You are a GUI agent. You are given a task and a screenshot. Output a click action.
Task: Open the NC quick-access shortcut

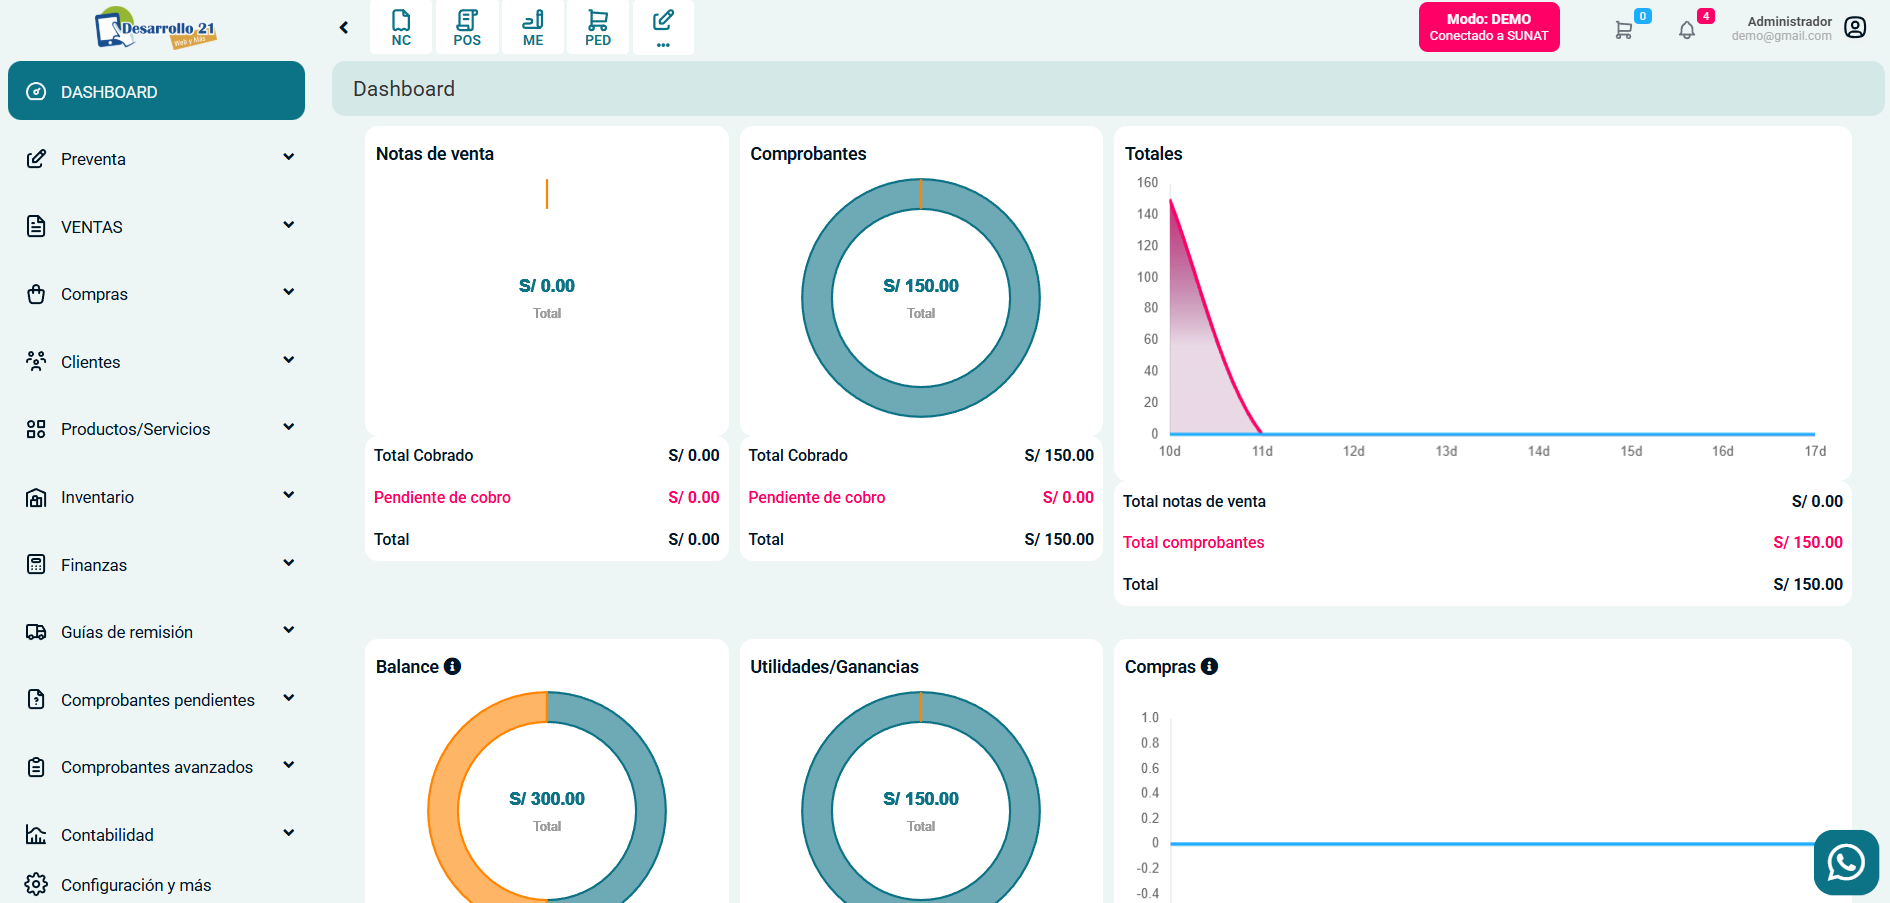click(x=401, y=27)
